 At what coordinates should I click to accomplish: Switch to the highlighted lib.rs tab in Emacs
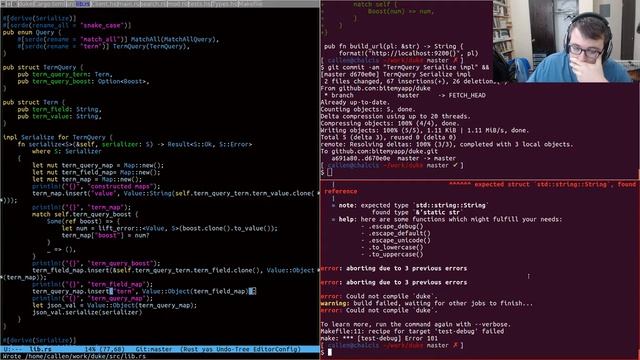[82, 4]
